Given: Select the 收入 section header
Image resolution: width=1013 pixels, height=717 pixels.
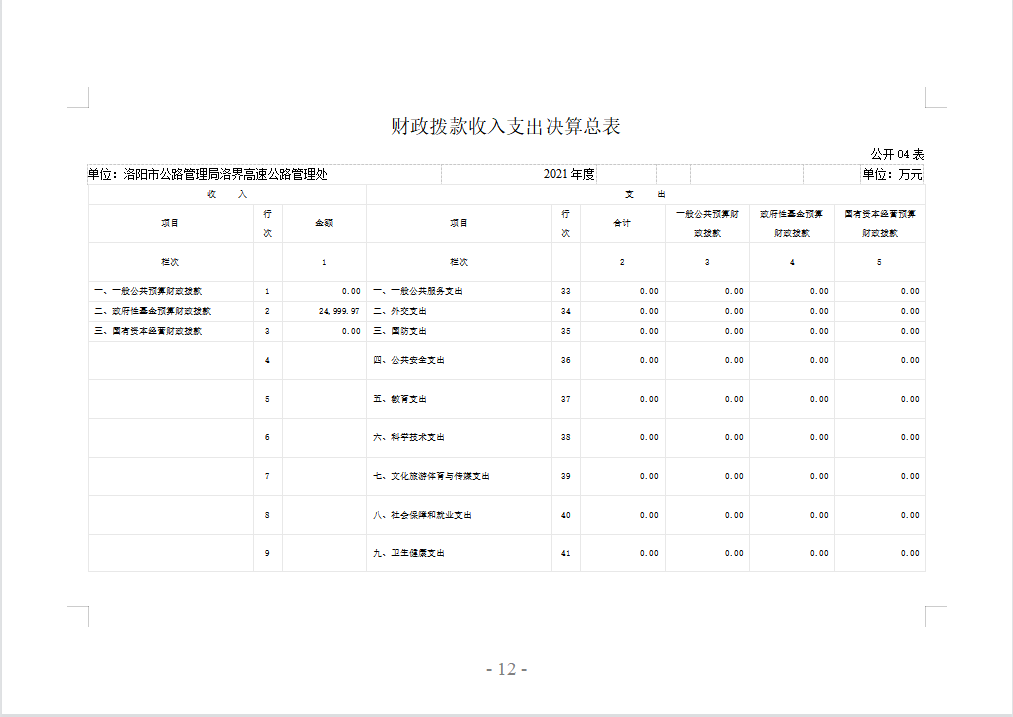Looking at the screenshot, I should 227,194.
